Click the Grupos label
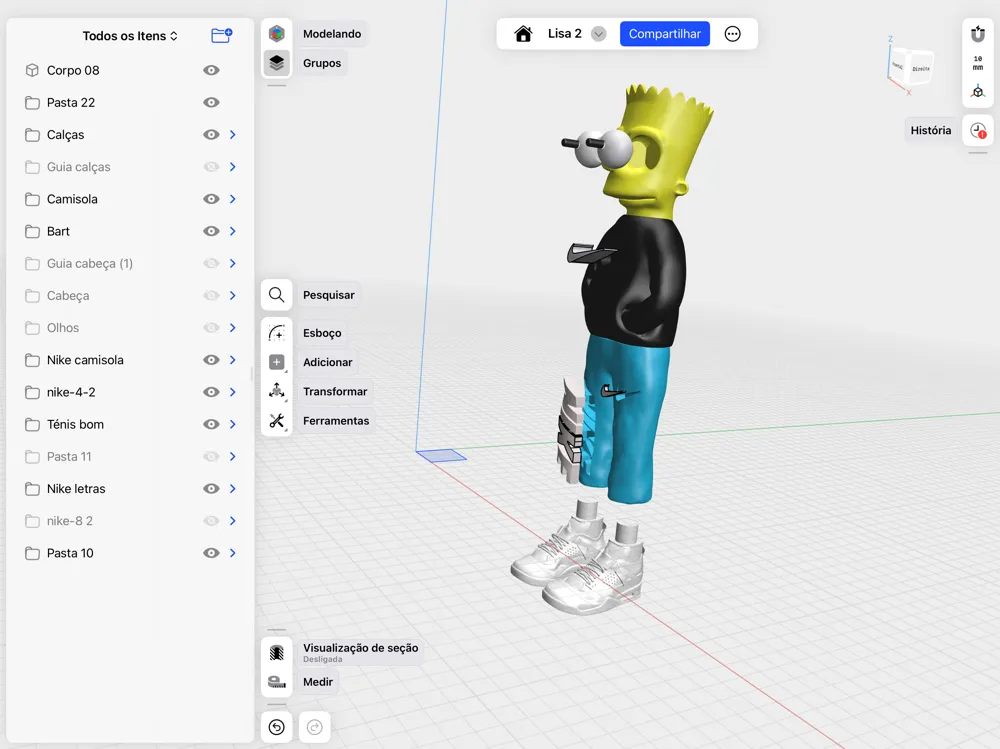Image resolution: width=1000 pixels, height=749 pixels. point(321,63)
